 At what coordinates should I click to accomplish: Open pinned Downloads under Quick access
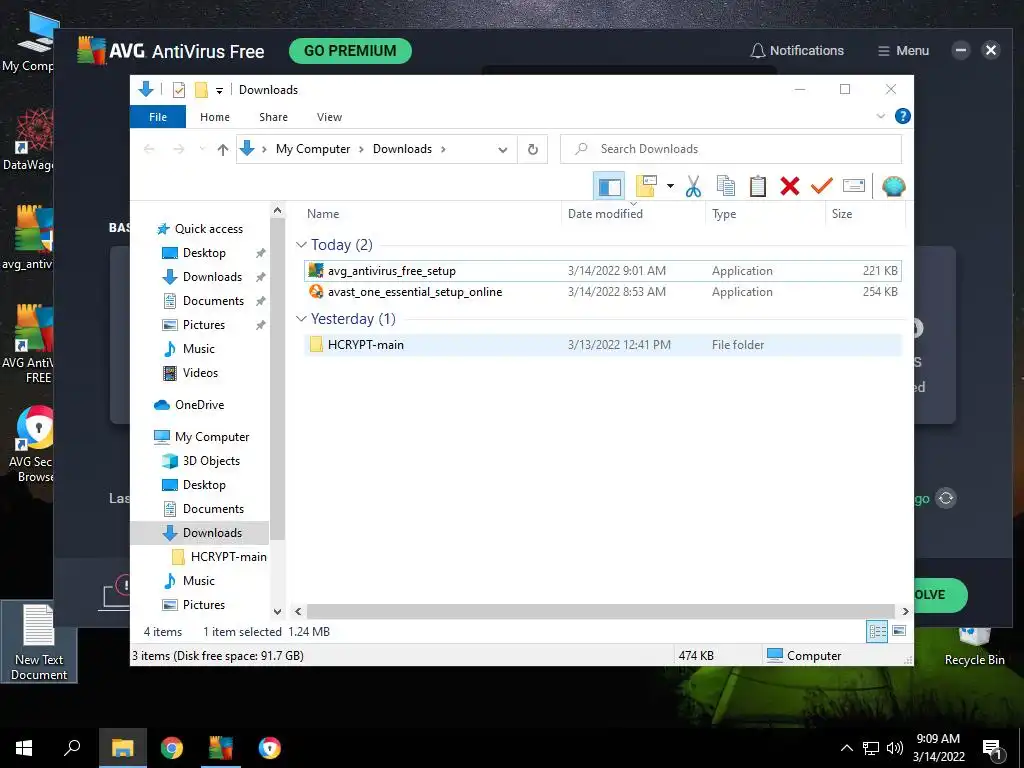212,277
